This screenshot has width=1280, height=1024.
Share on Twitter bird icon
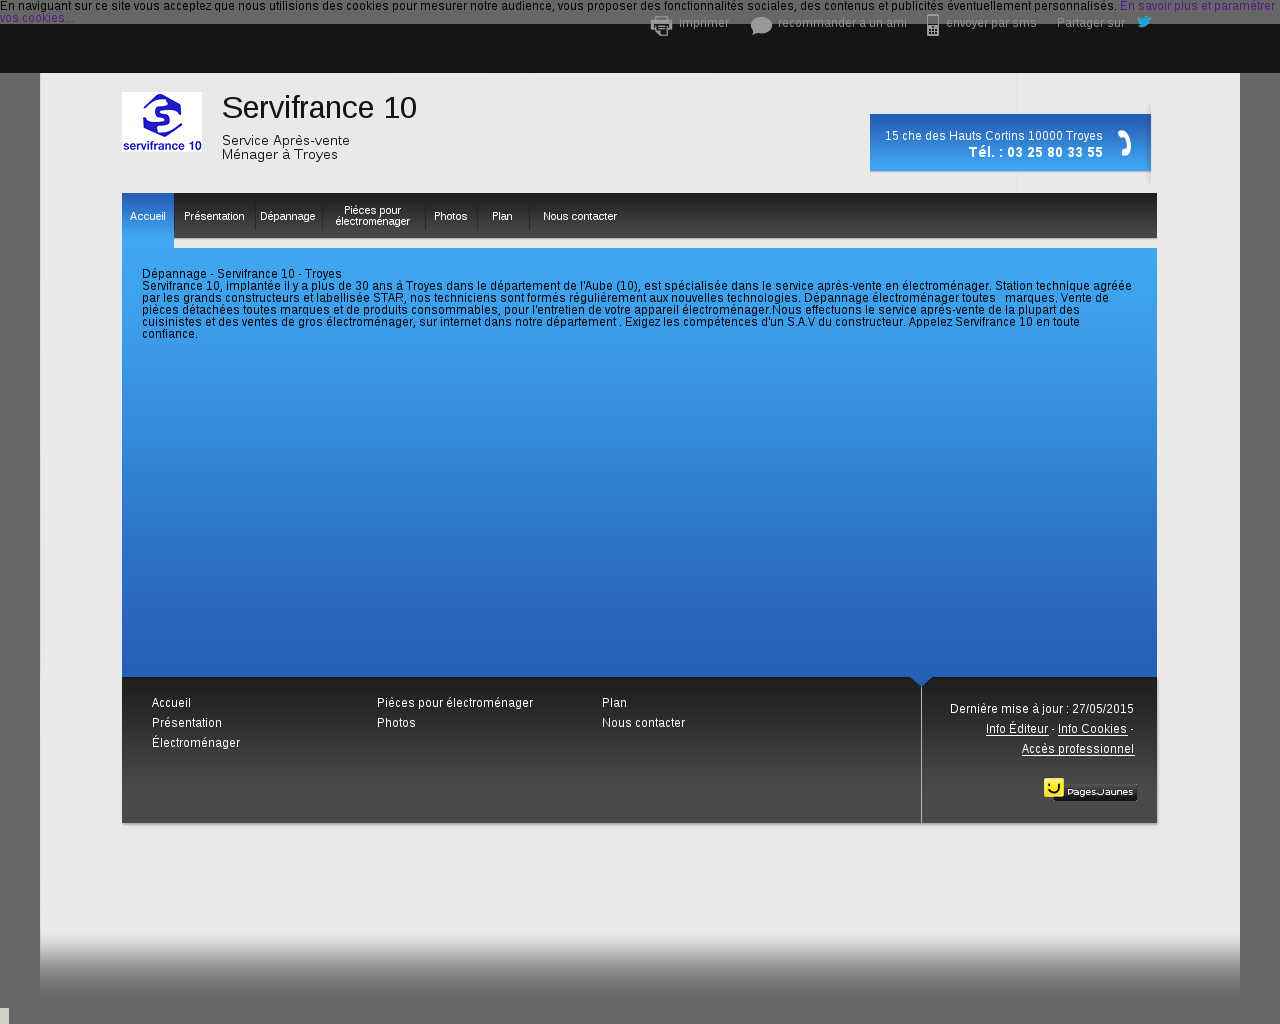pos(1144,22)
